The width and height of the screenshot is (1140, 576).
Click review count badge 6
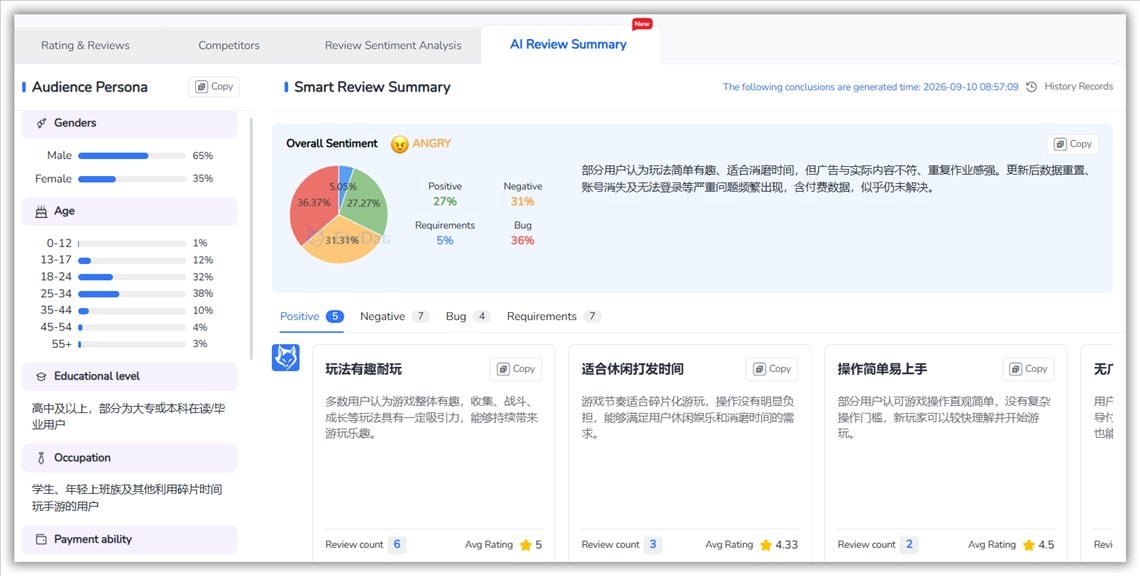click(x=396, y=544)
